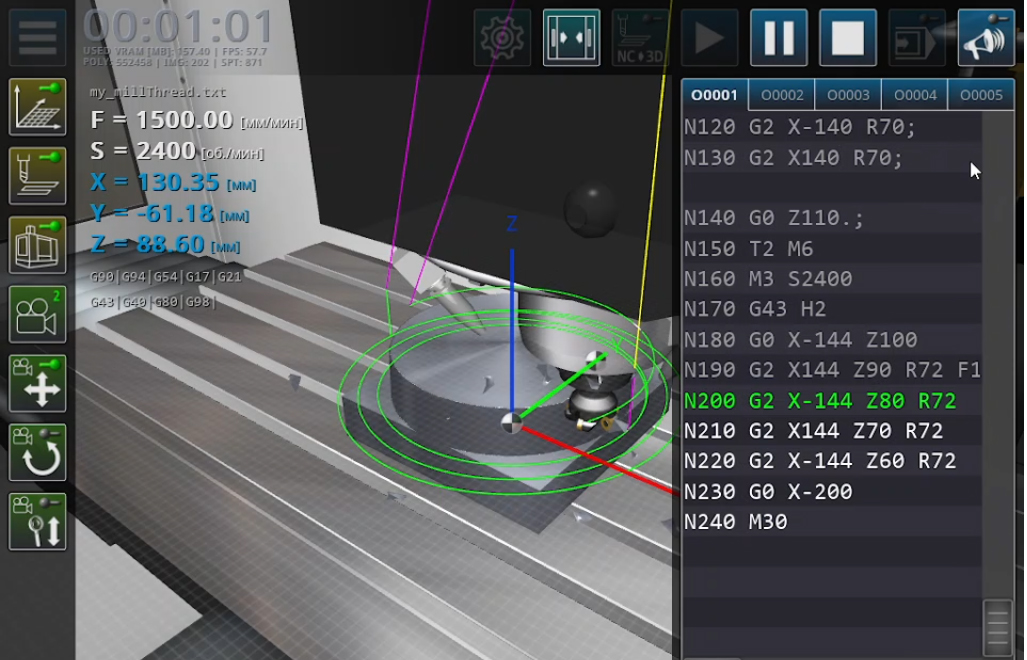Screen dimensions: 1027x660
Task: Open the hamburger main menu
Action: (38, 37)
